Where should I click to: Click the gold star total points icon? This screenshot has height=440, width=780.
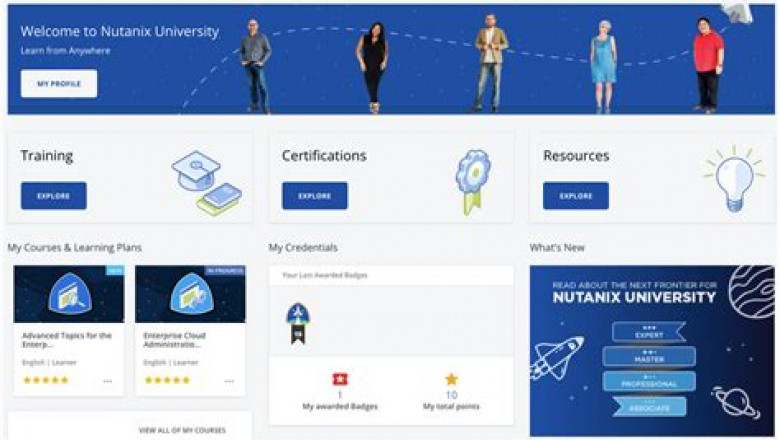[x=451, y=379]
